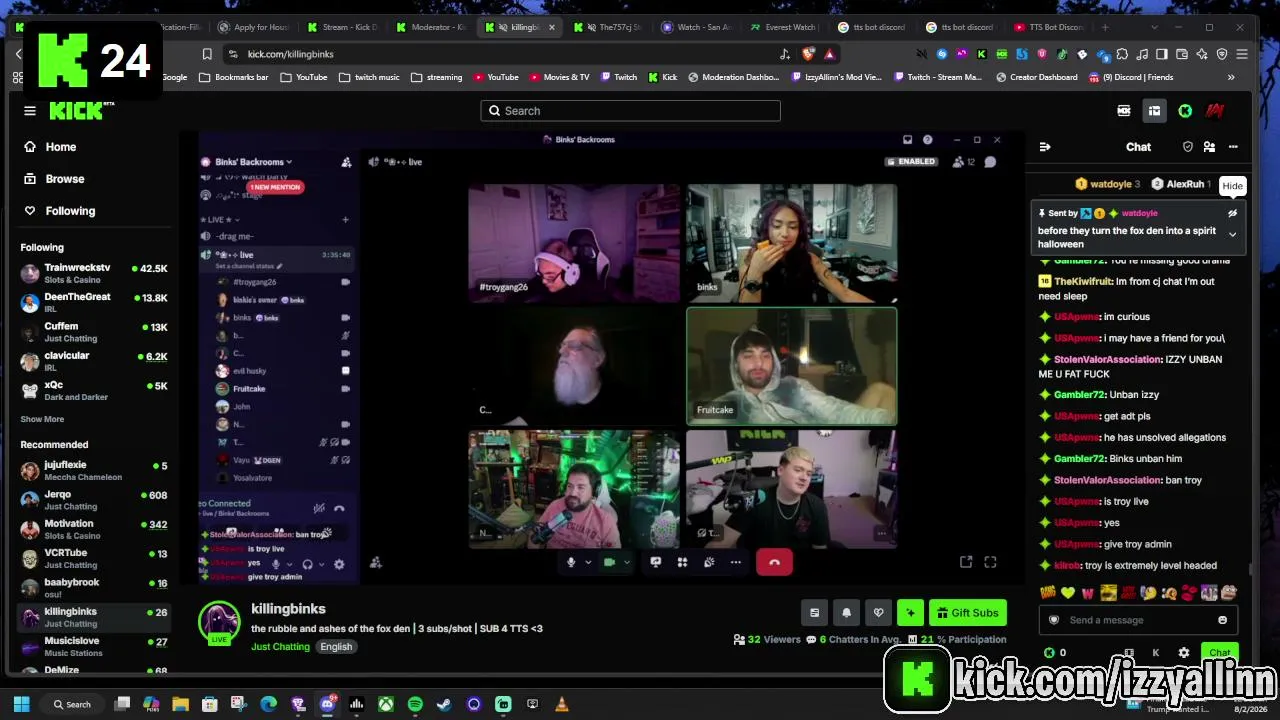Image resolution: width=1280 pixels, height=720 pixels.
Task: Toggle camera in Discord call controls
Action: coord(609,562)
